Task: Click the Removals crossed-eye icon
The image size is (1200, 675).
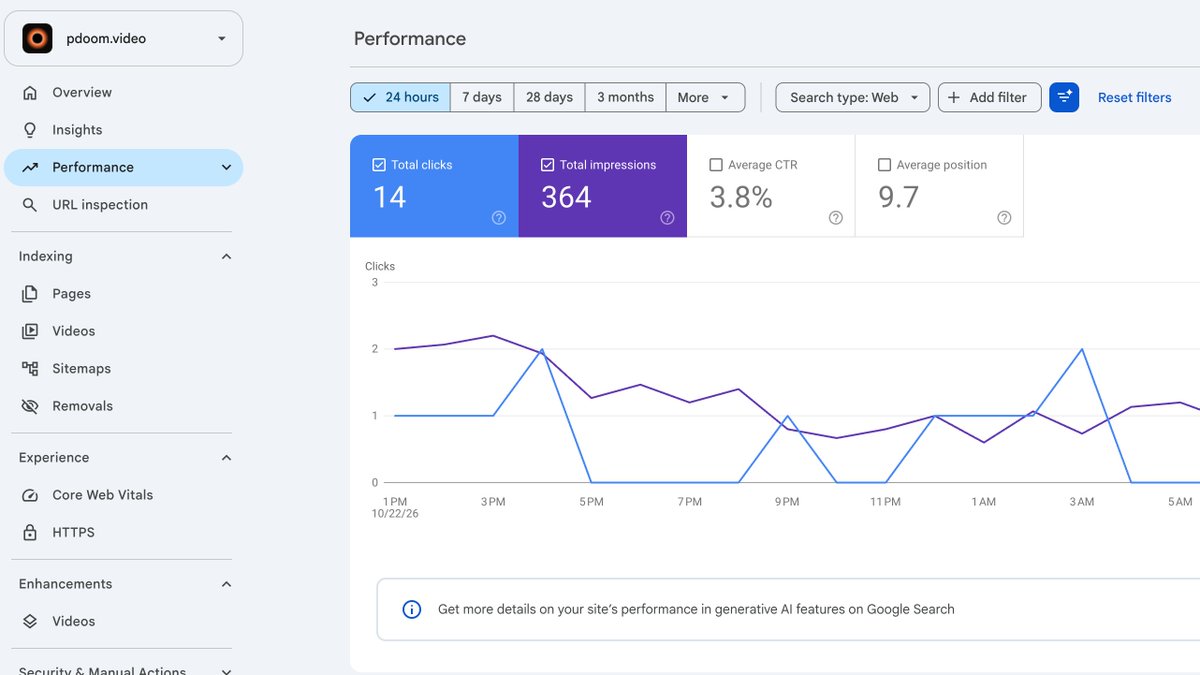Action: [30, 406]
